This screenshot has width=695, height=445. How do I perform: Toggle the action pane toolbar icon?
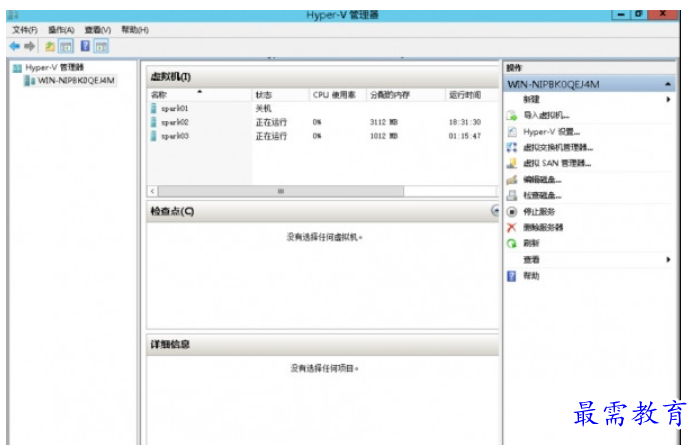coord(101,46)
